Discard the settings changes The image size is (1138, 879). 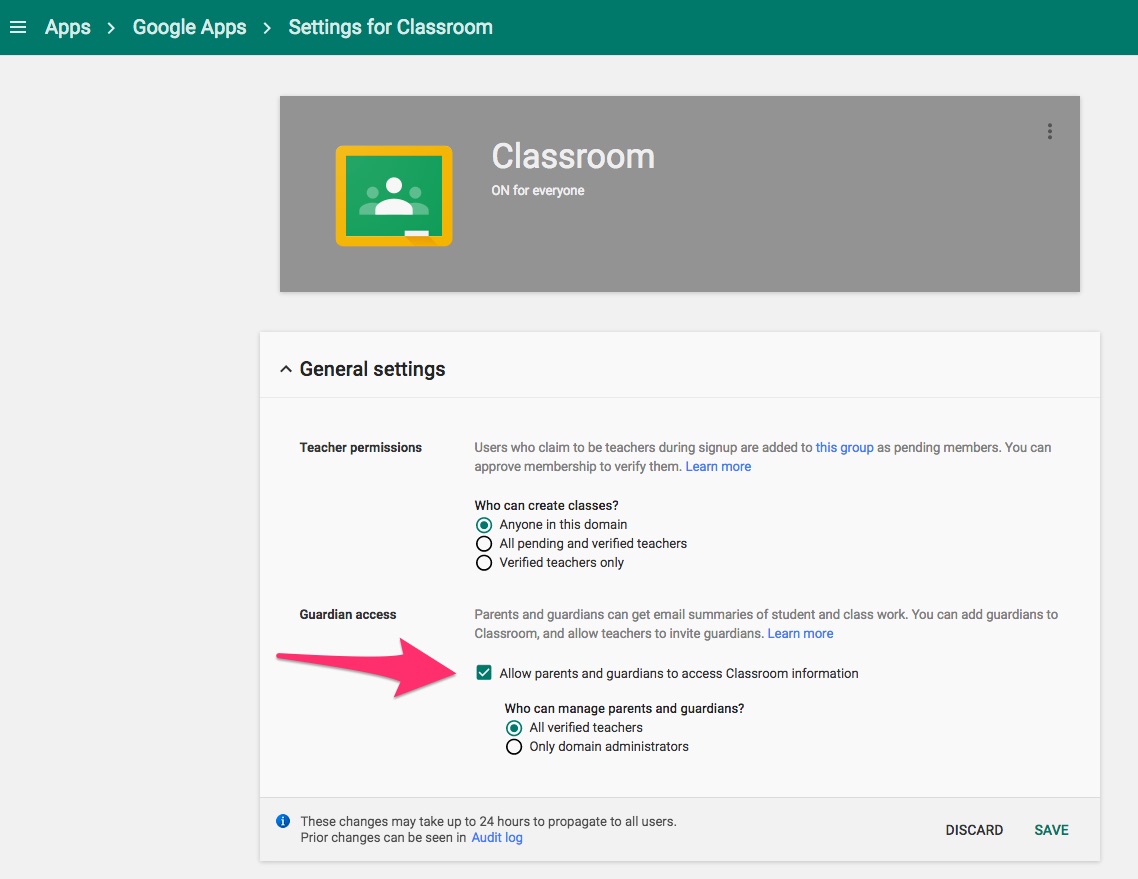pos(974,830)
